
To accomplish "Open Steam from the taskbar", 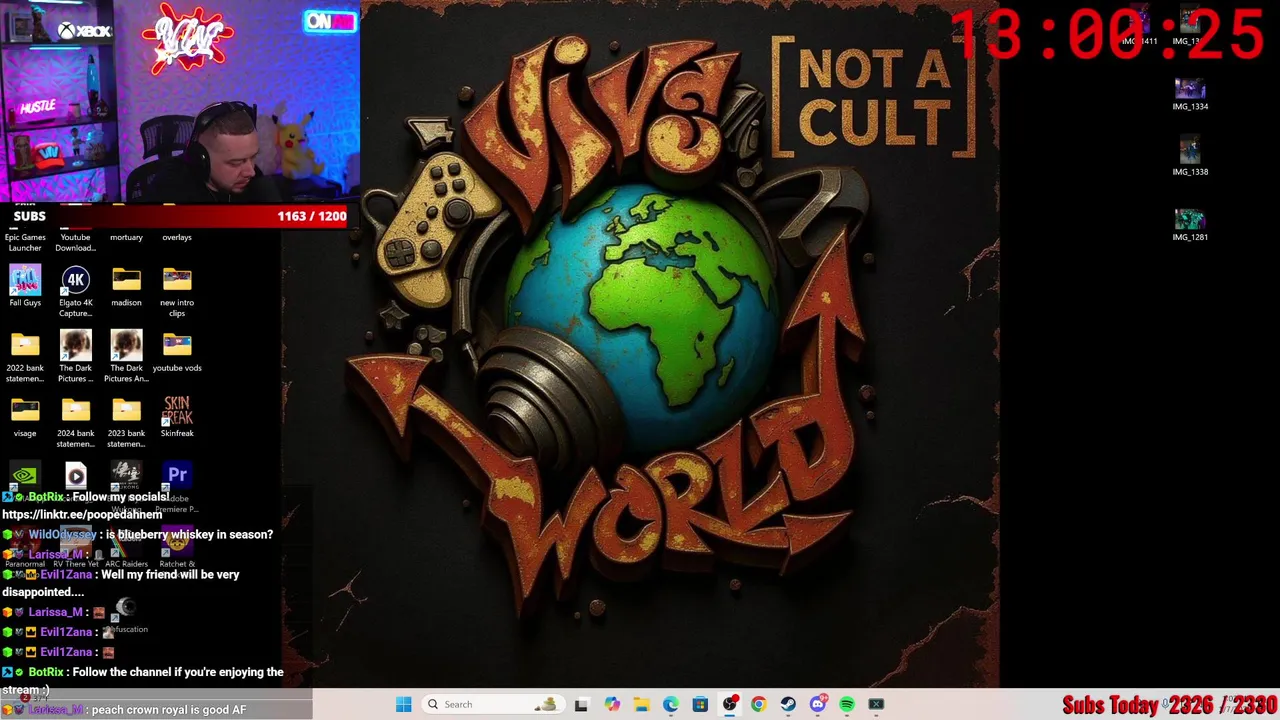I will (788, 704).
